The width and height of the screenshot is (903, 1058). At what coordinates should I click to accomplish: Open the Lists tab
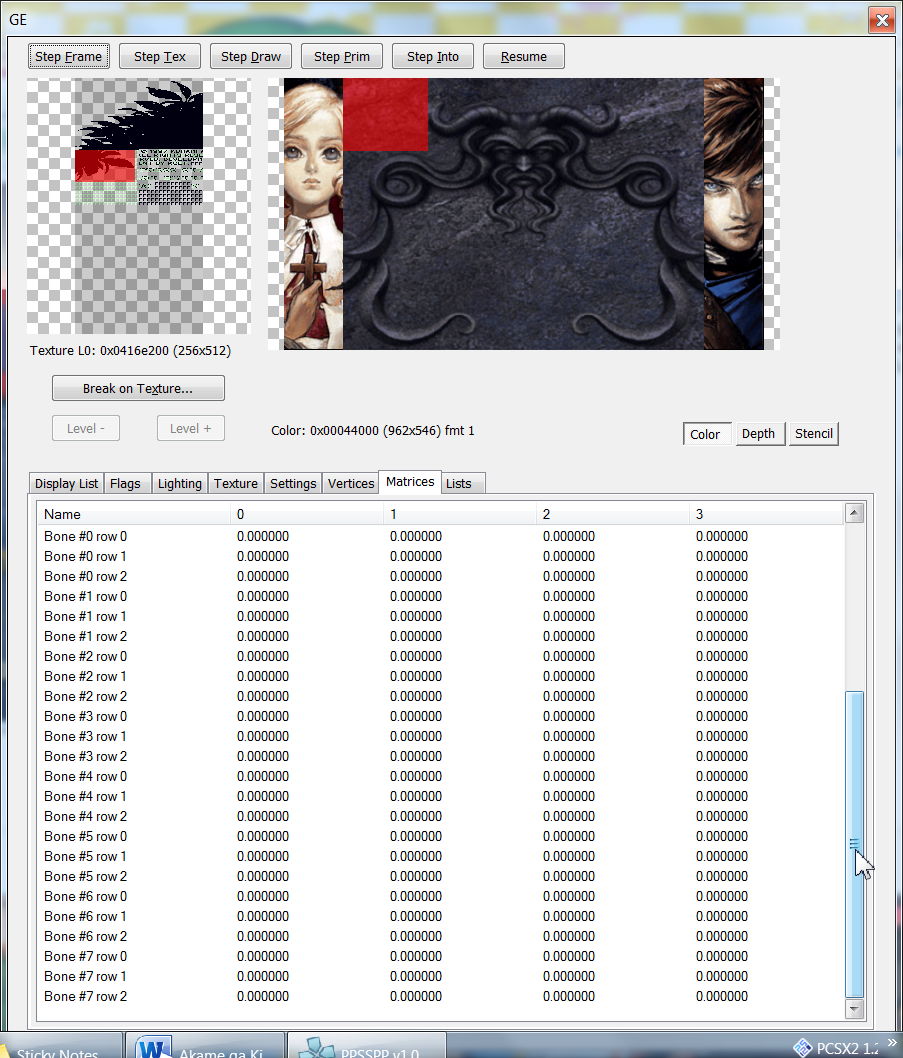tap(459, 484)
